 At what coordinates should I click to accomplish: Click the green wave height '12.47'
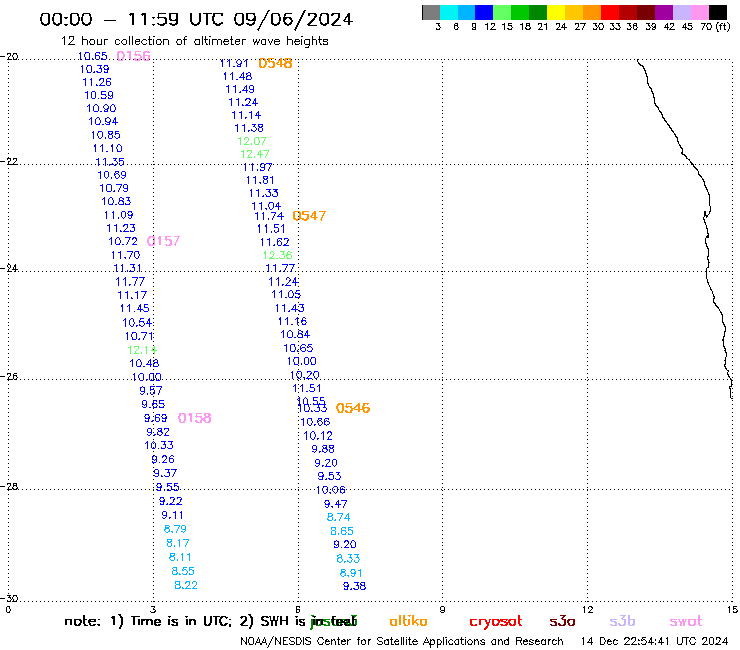pyautogui.click(x=255, y=154)
